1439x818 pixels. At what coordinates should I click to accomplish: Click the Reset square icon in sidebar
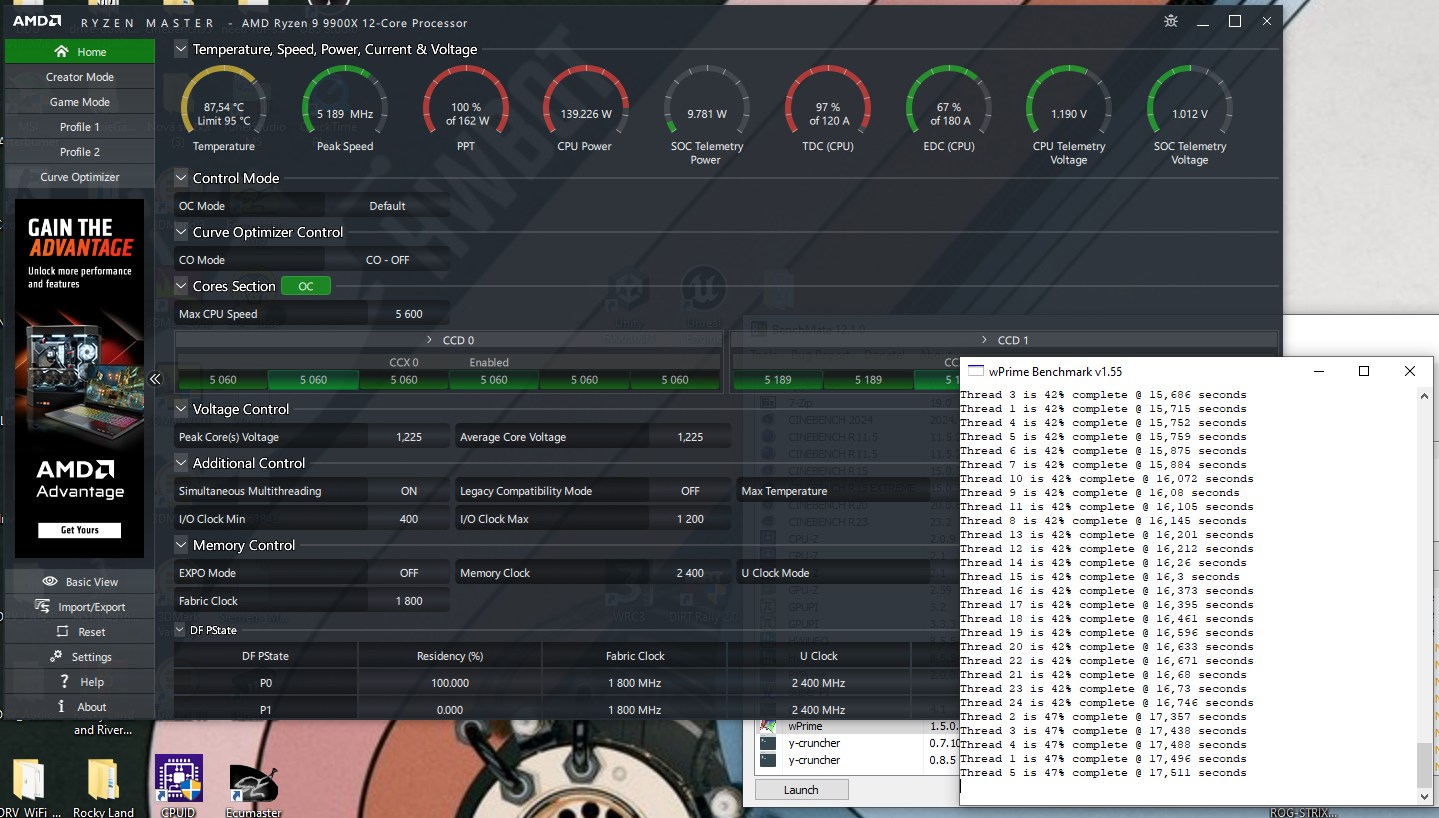(x=63, y=631)
